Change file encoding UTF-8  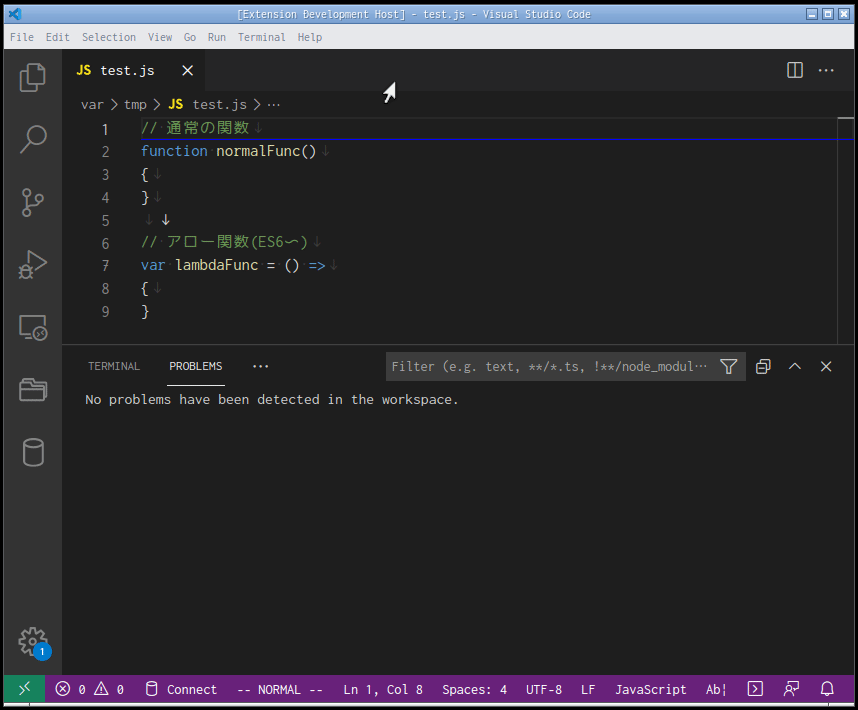[x=544, y=689]
